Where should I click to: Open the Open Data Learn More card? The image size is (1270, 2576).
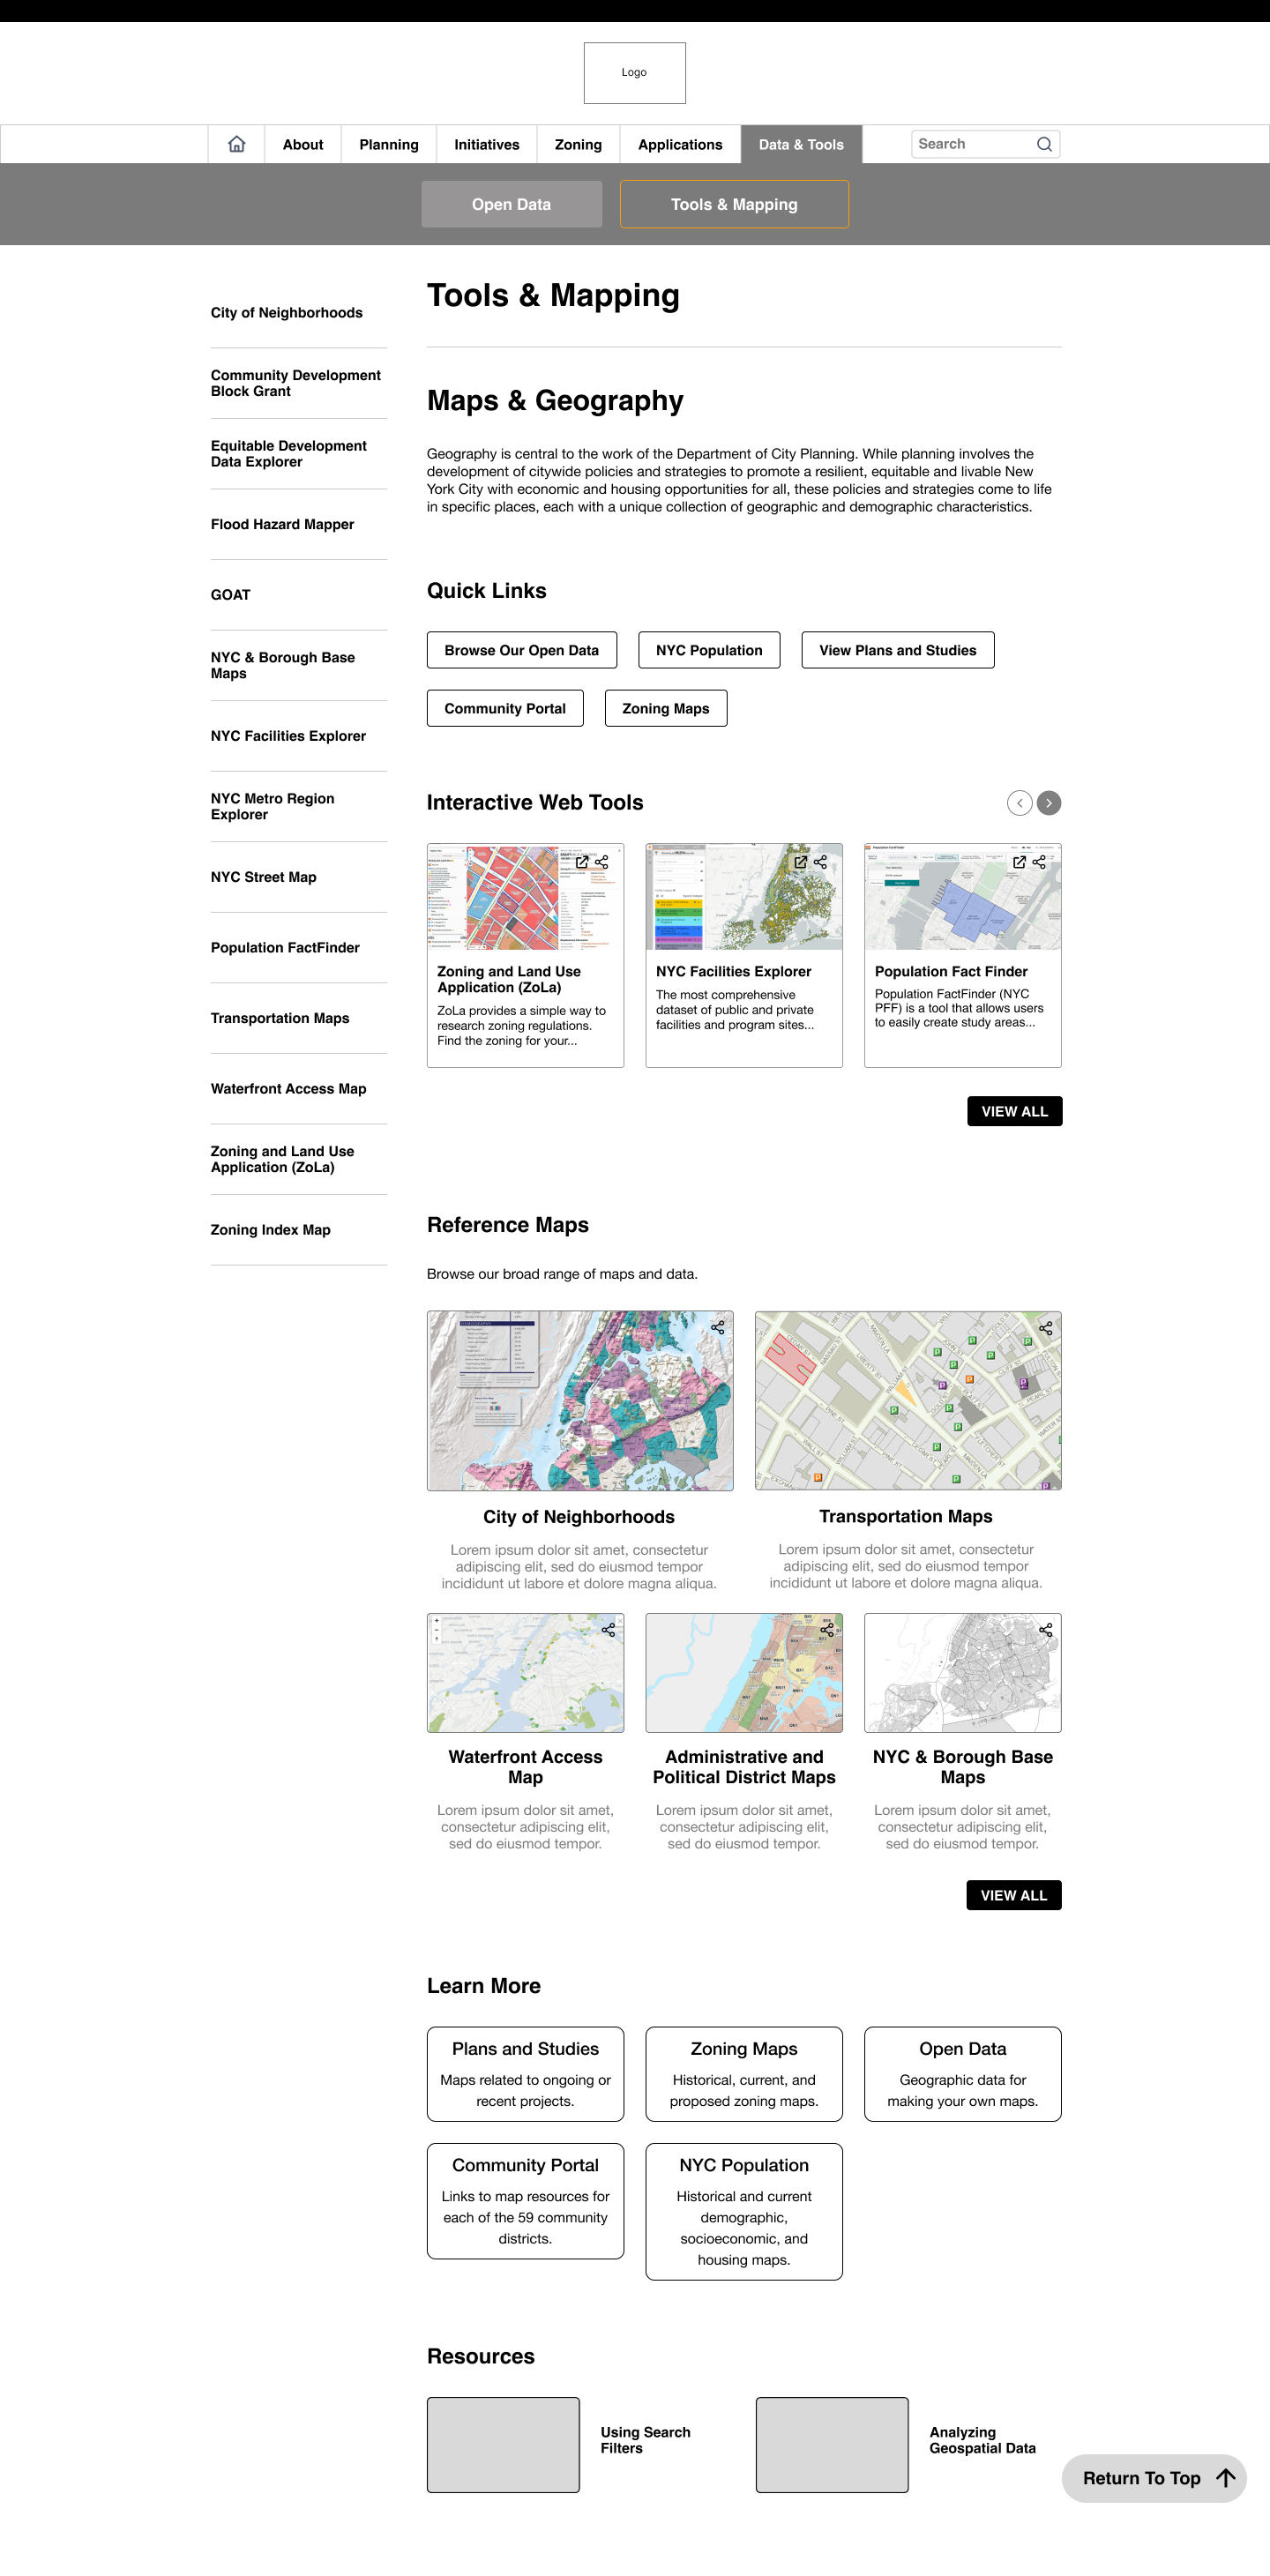click(x=962, y=2073)
